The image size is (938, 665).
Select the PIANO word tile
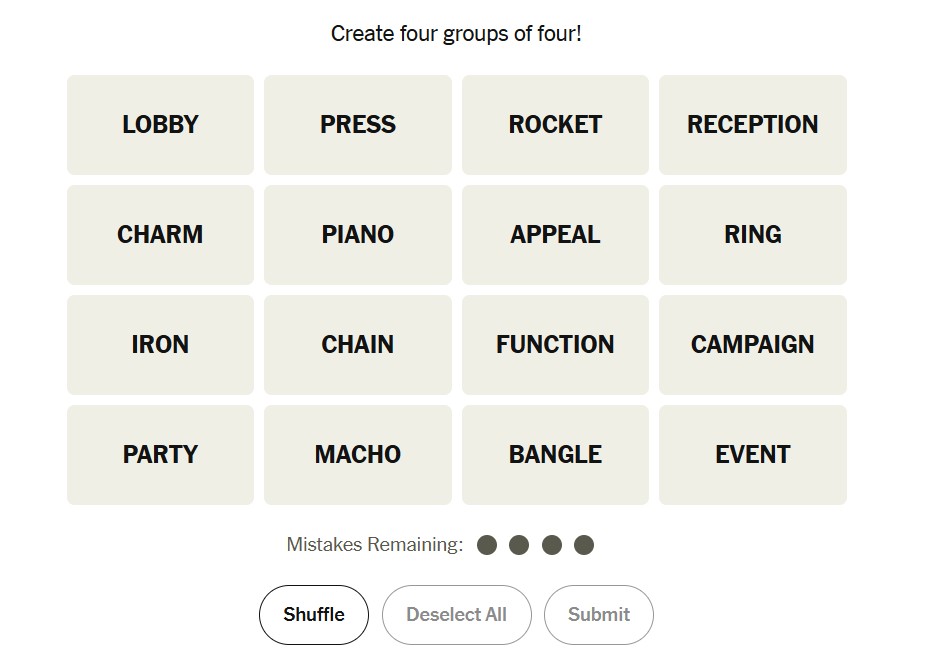click(358, 235)
